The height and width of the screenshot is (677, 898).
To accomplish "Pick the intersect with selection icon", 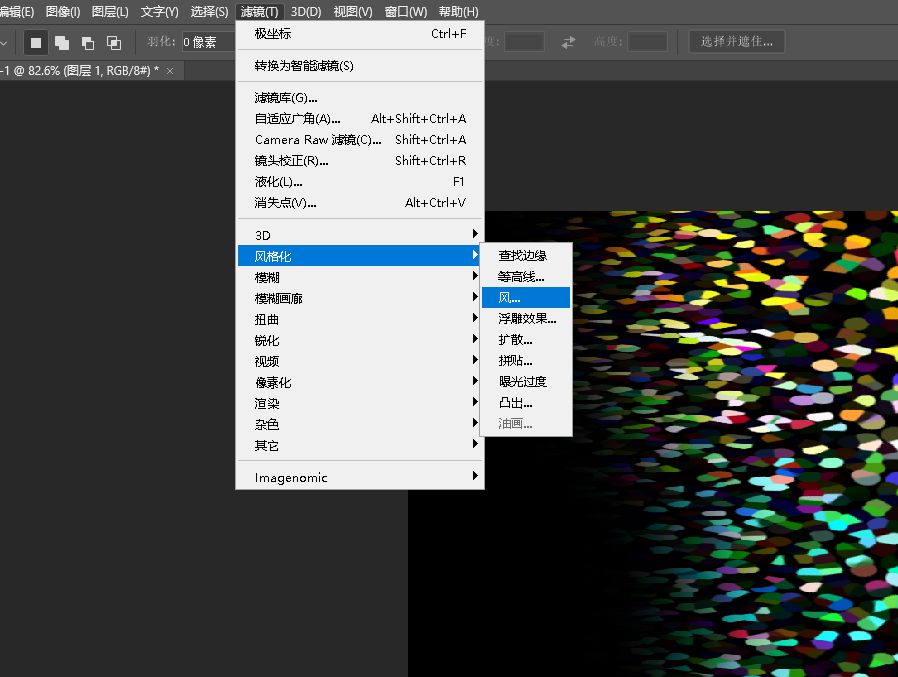I will [x=114, y=42].
